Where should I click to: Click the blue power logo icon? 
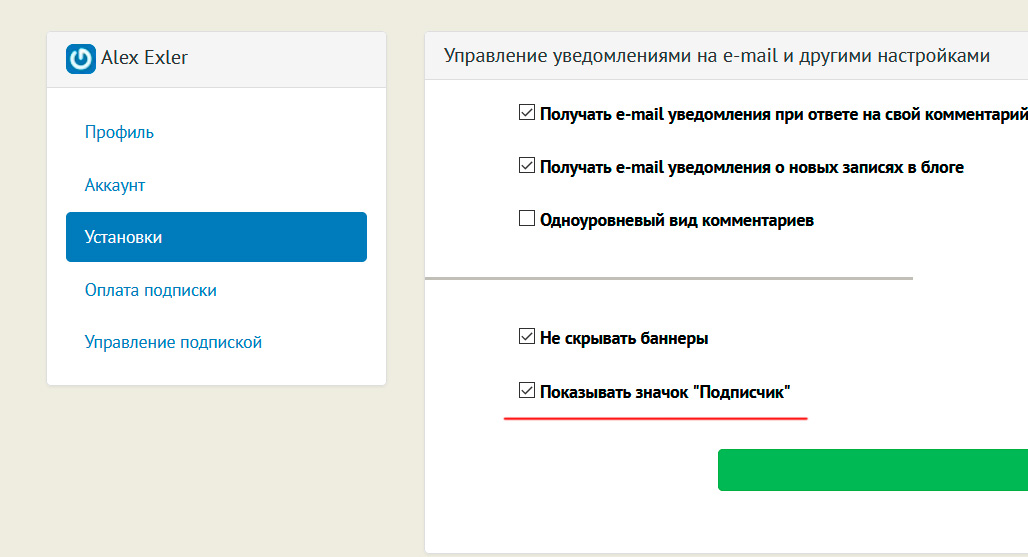[81, 59]
